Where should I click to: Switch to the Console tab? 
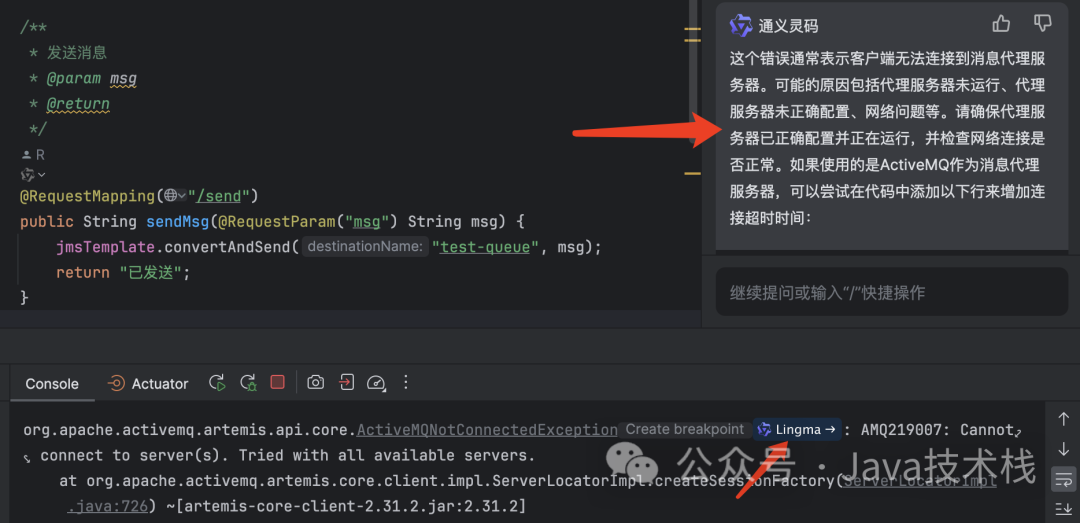tap(52, 384)
